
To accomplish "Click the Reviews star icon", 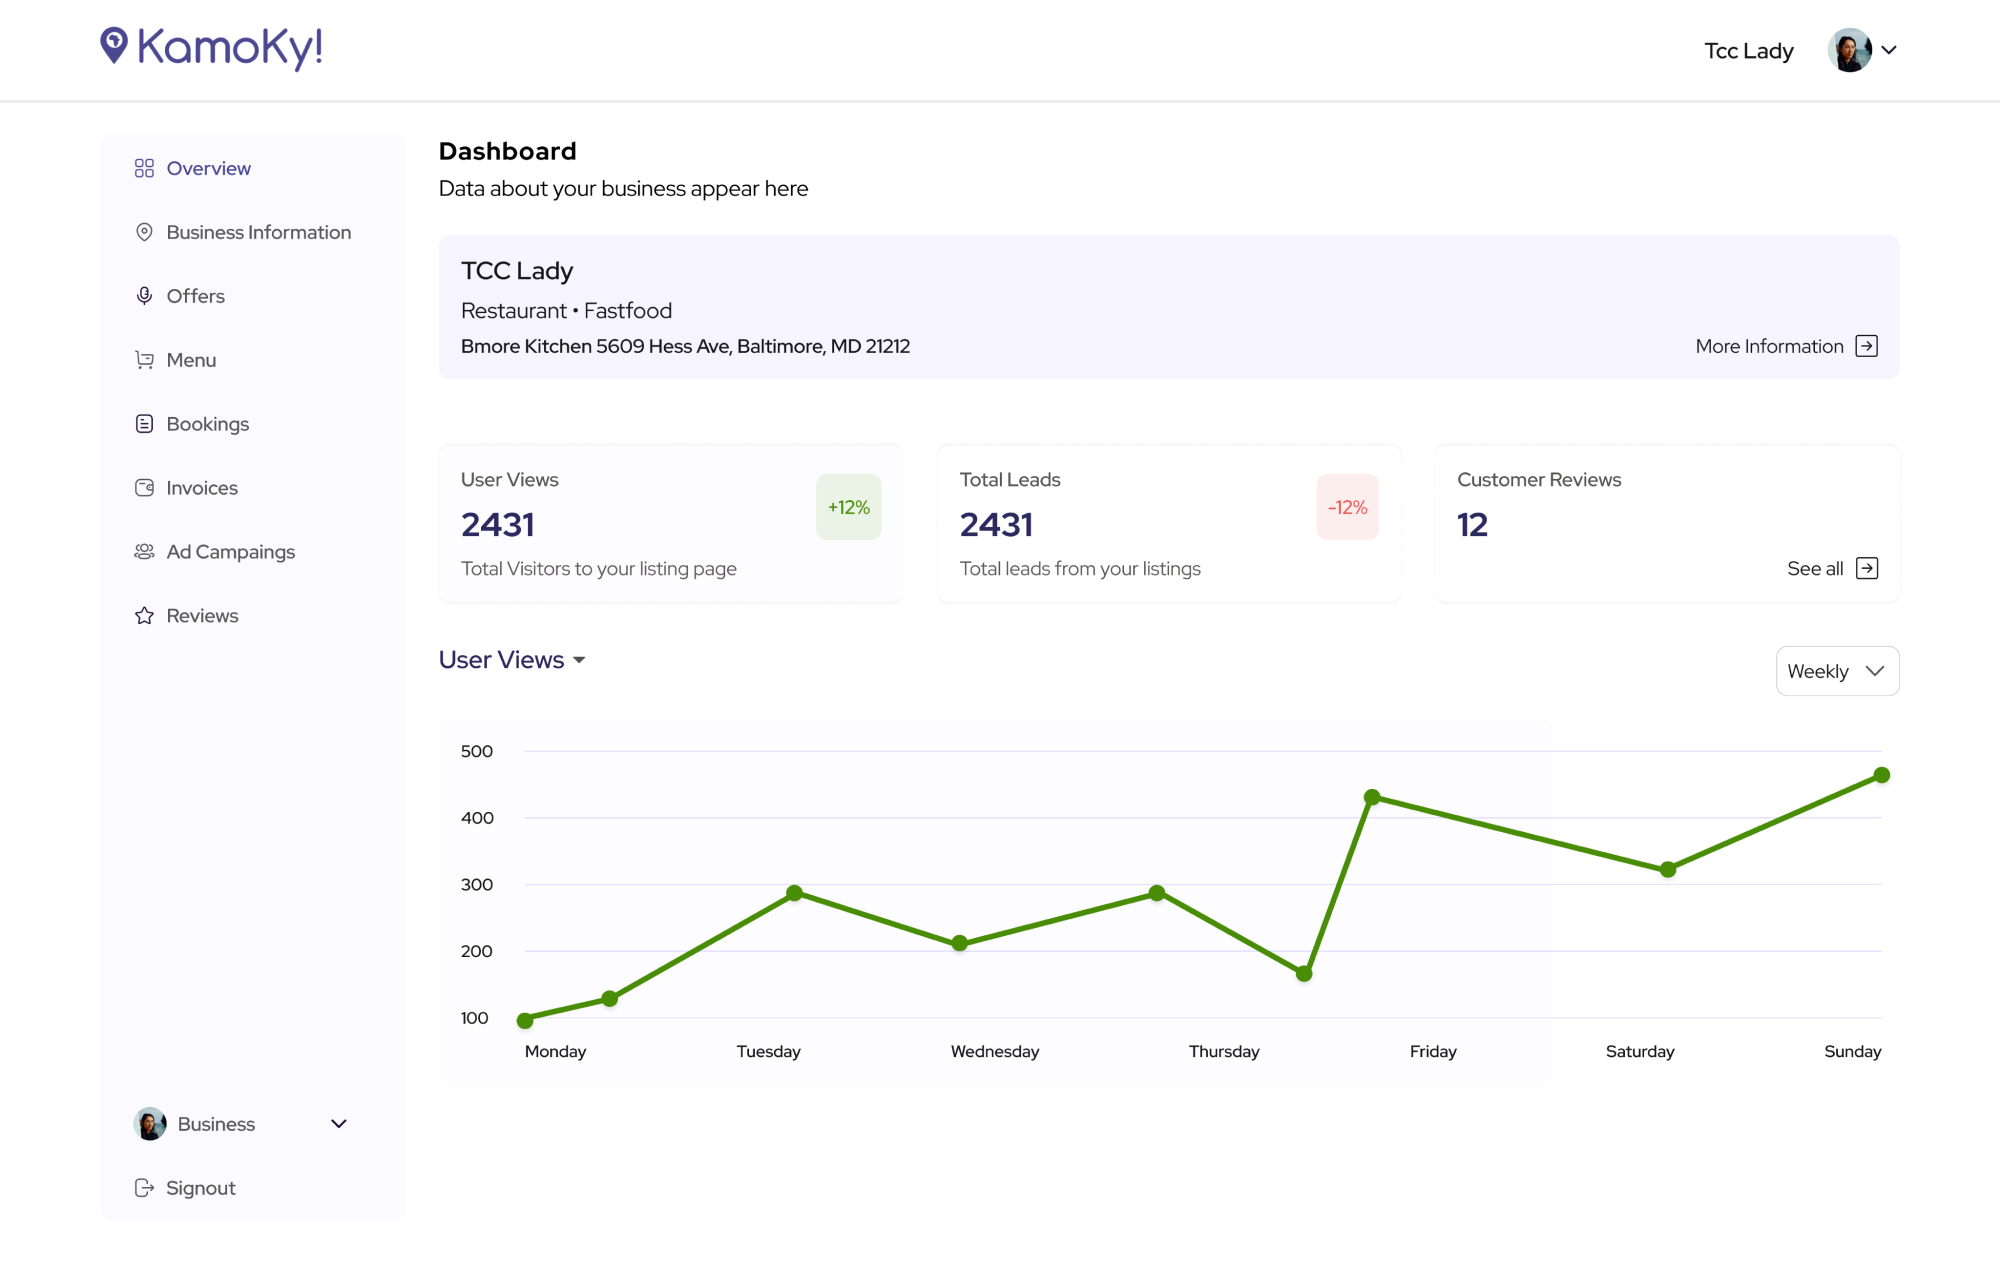I will pos(144,616).
